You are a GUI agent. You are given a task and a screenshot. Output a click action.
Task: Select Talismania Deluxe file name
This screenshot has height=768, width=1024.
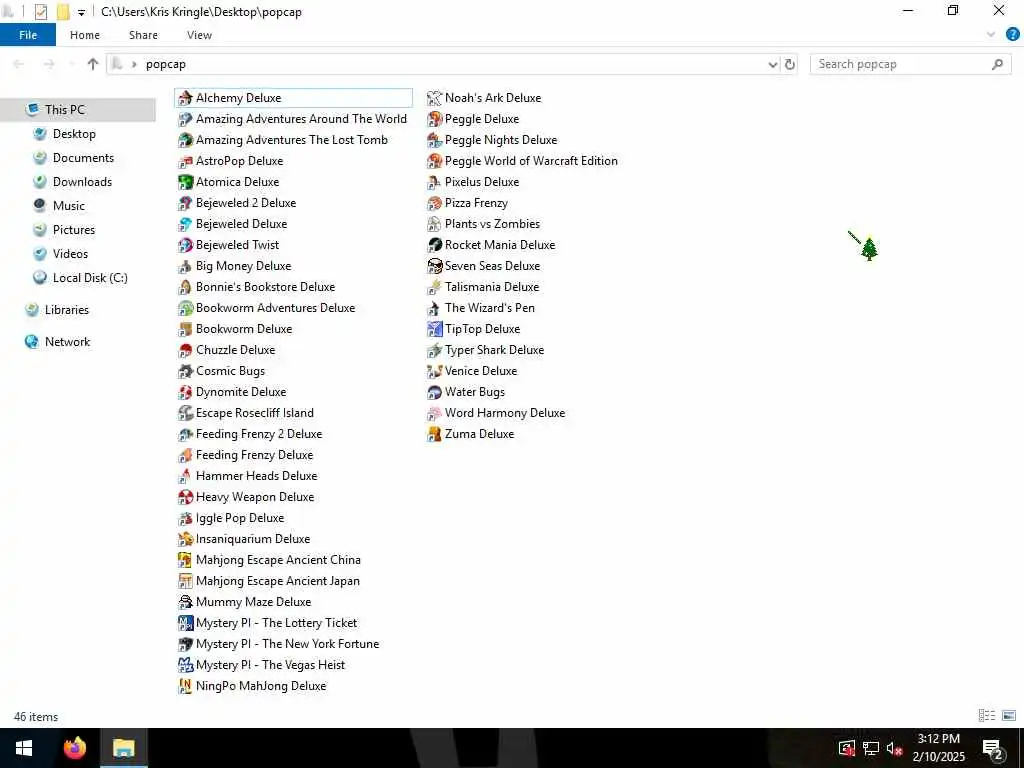click(x=492, y=287)
